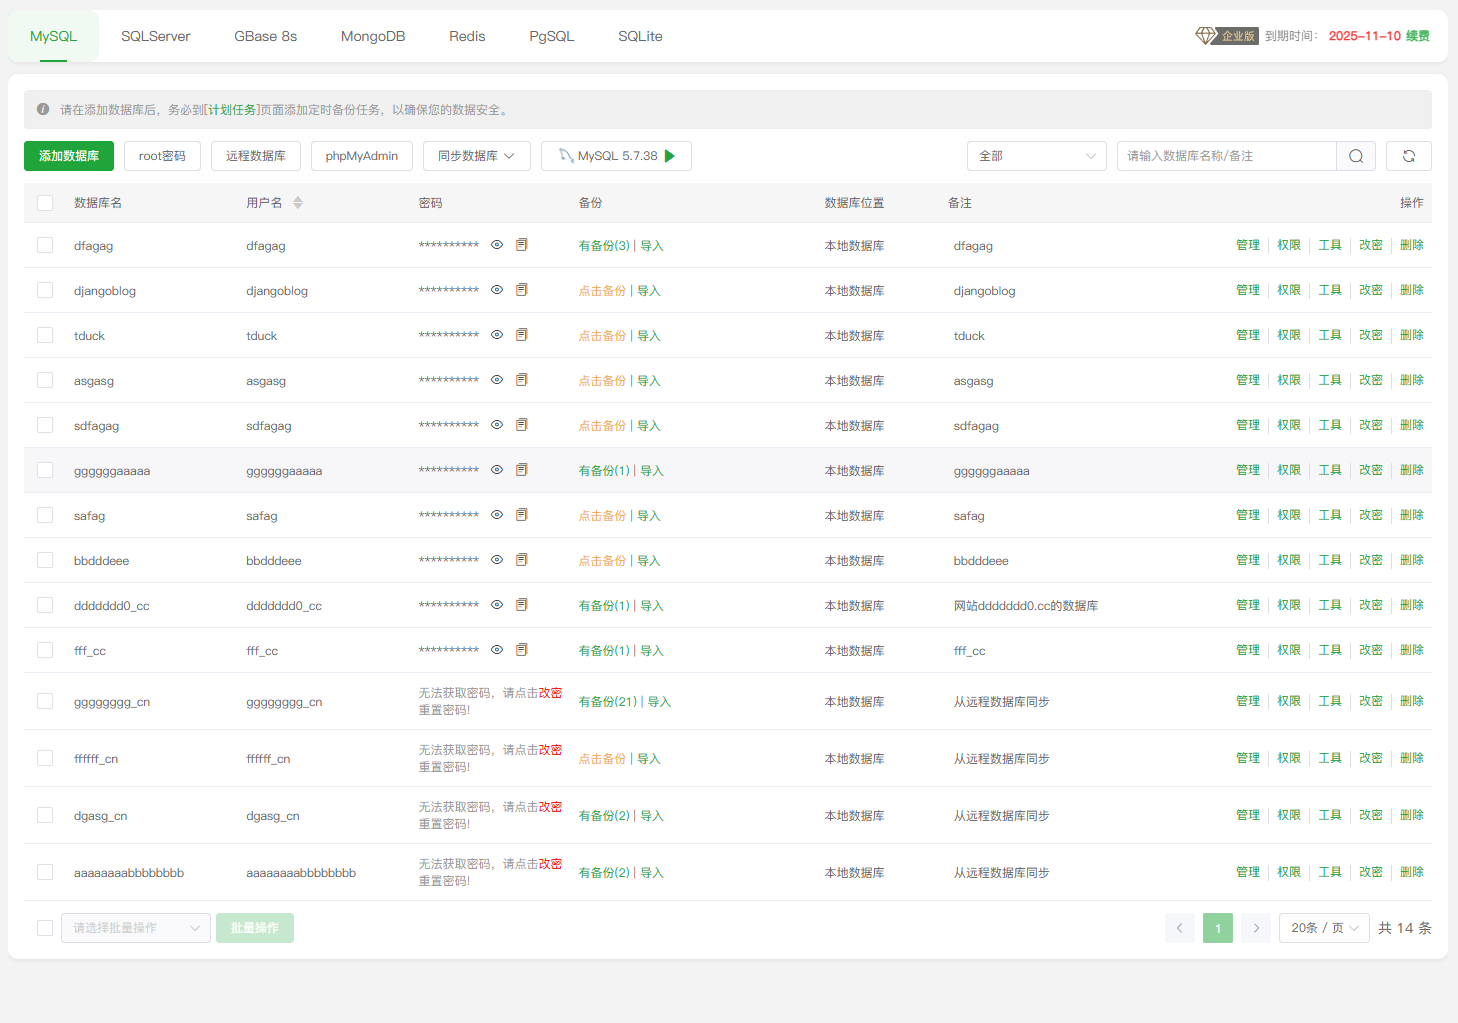Screen dimensions: 1458x1023
Task: Click the refresh list icon
Action: (1408, 156)
